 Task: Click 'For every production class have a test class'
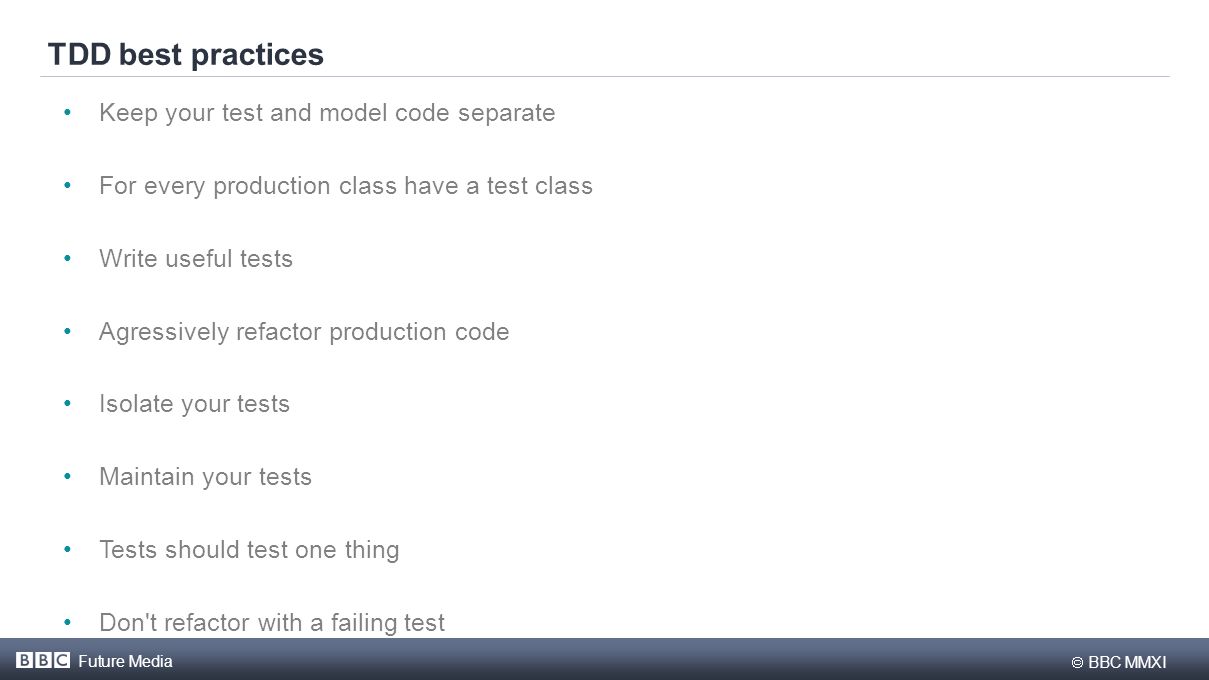[346, 186]
